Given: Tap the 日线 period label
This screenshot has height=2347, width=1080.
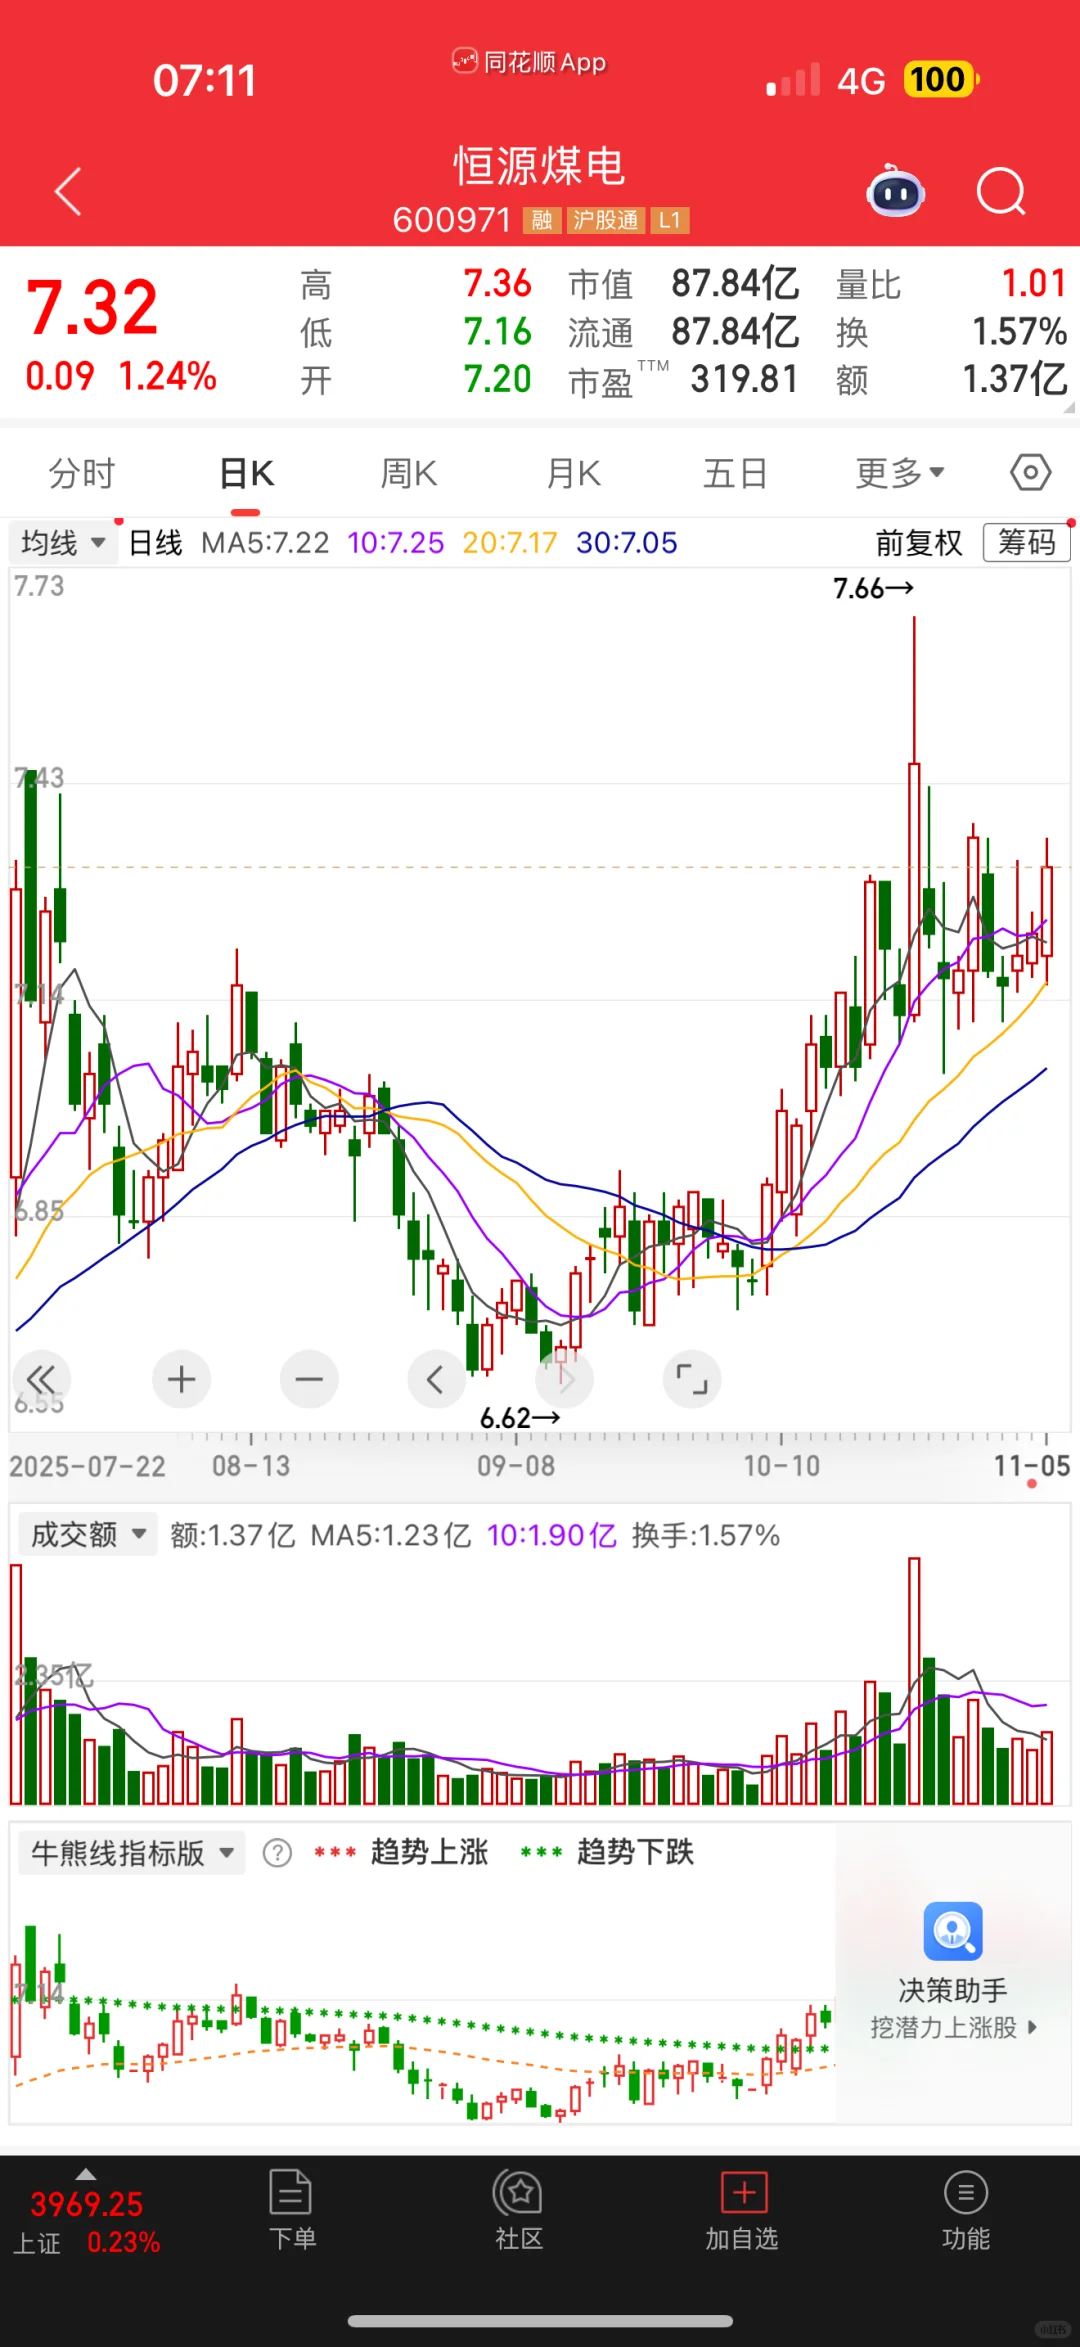Looking at the screenshot, I should click(155, 543).
